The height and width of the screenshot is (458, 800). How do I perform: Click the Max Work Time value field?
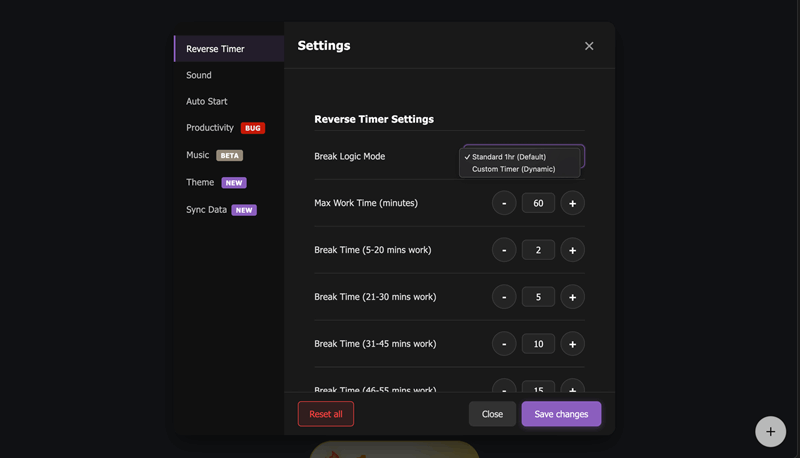pyautogui.click(x=538, y=203)
